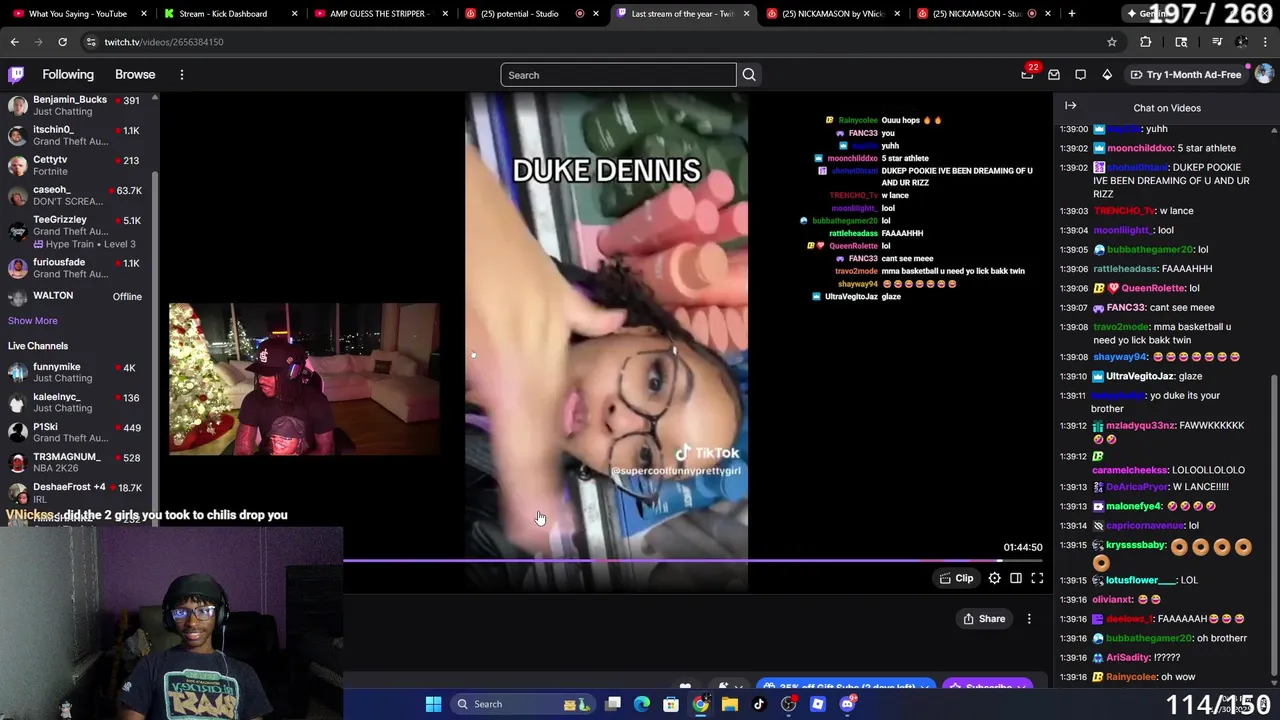Open the Chrome media controls icon

pyautogui.click(x=1217, y=42)
